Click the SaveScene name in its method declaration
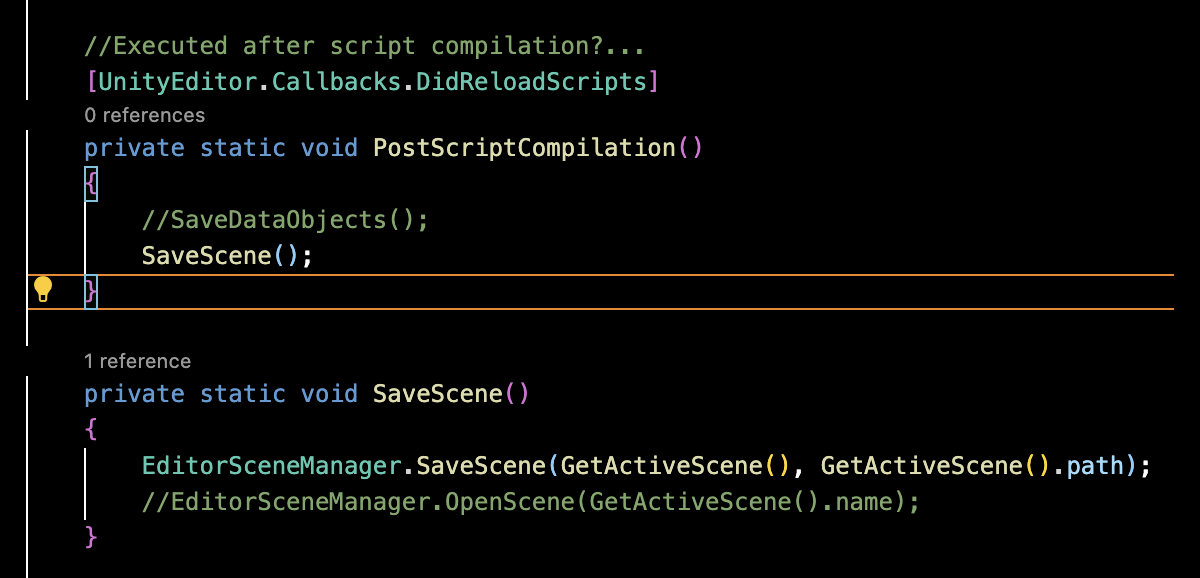Image resolution: width=1200 pixels, height=578 pixels. pyautogui.click(x=437, y=394)
